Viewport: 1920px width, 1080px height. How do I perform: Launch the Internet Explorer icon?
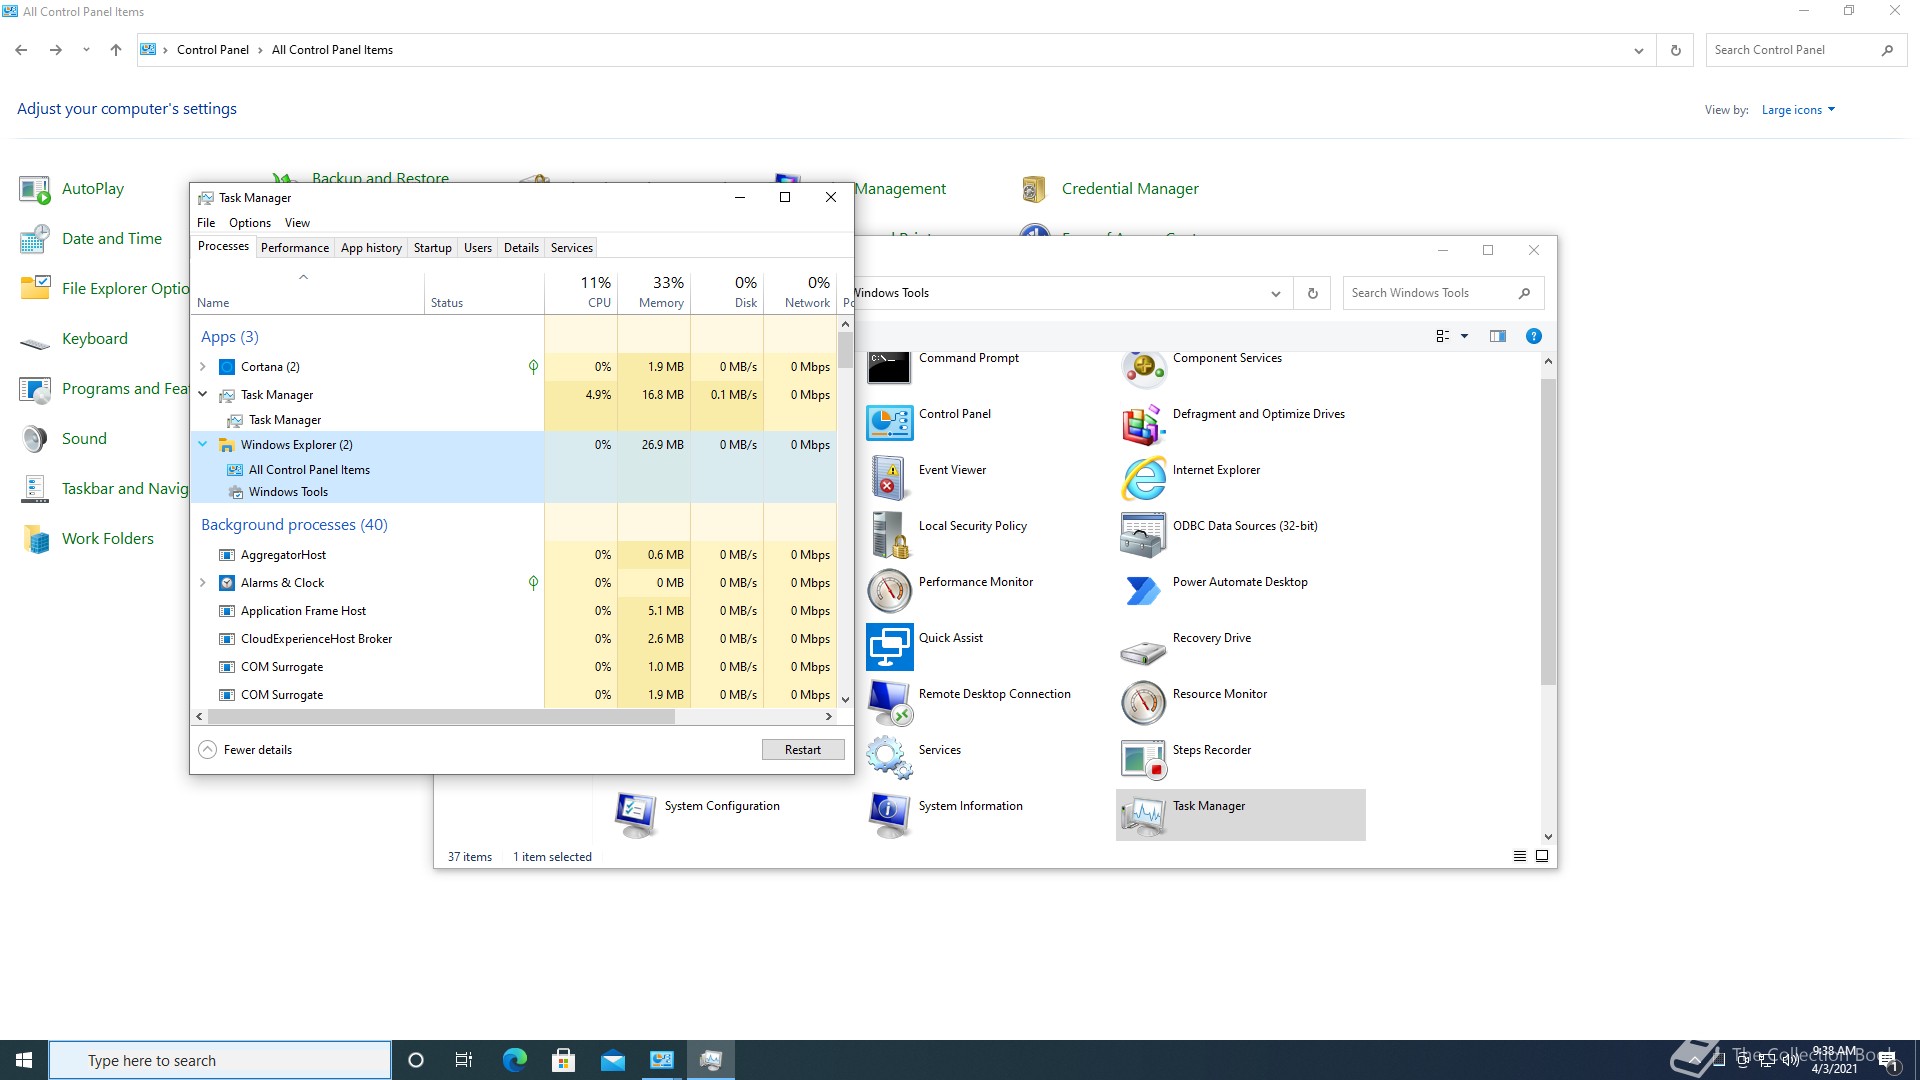click(1143, 479)
